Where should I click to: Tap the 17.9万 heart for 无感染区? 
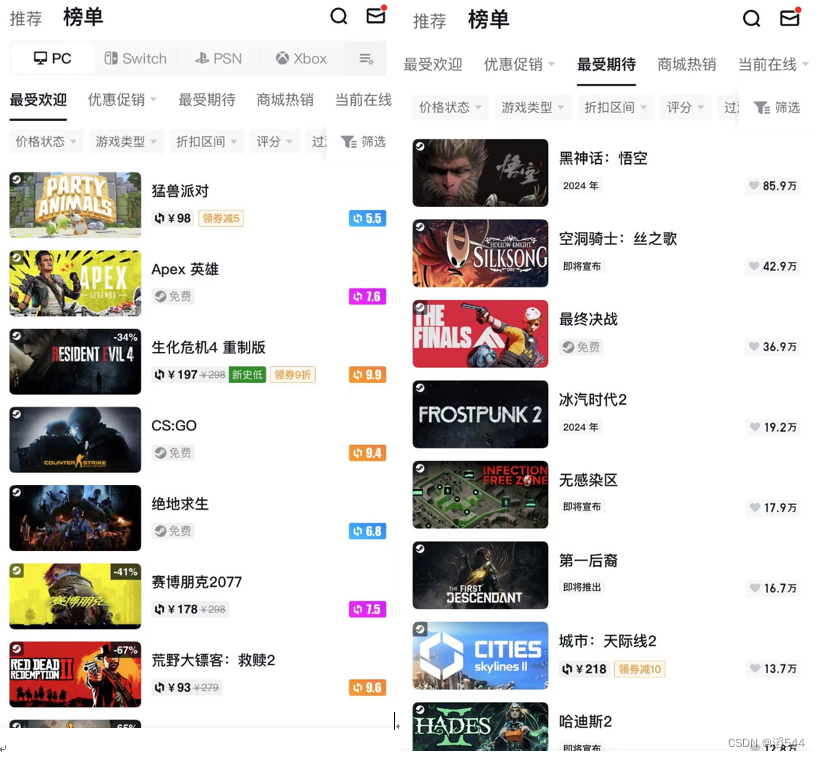772,507
